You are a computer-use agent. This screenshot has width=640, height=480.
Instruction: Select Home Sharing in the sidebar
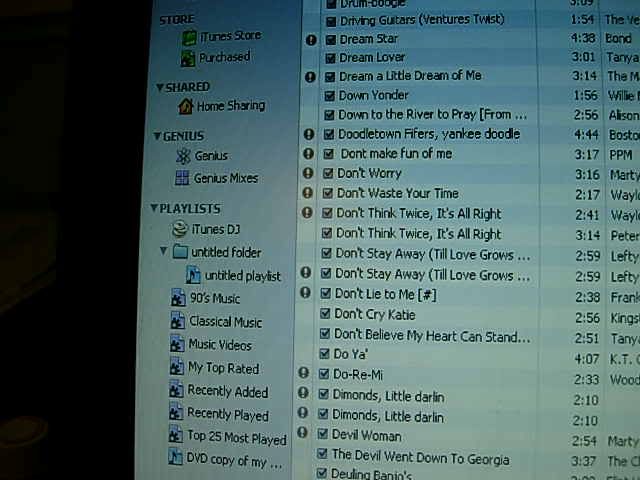(231, 106)
